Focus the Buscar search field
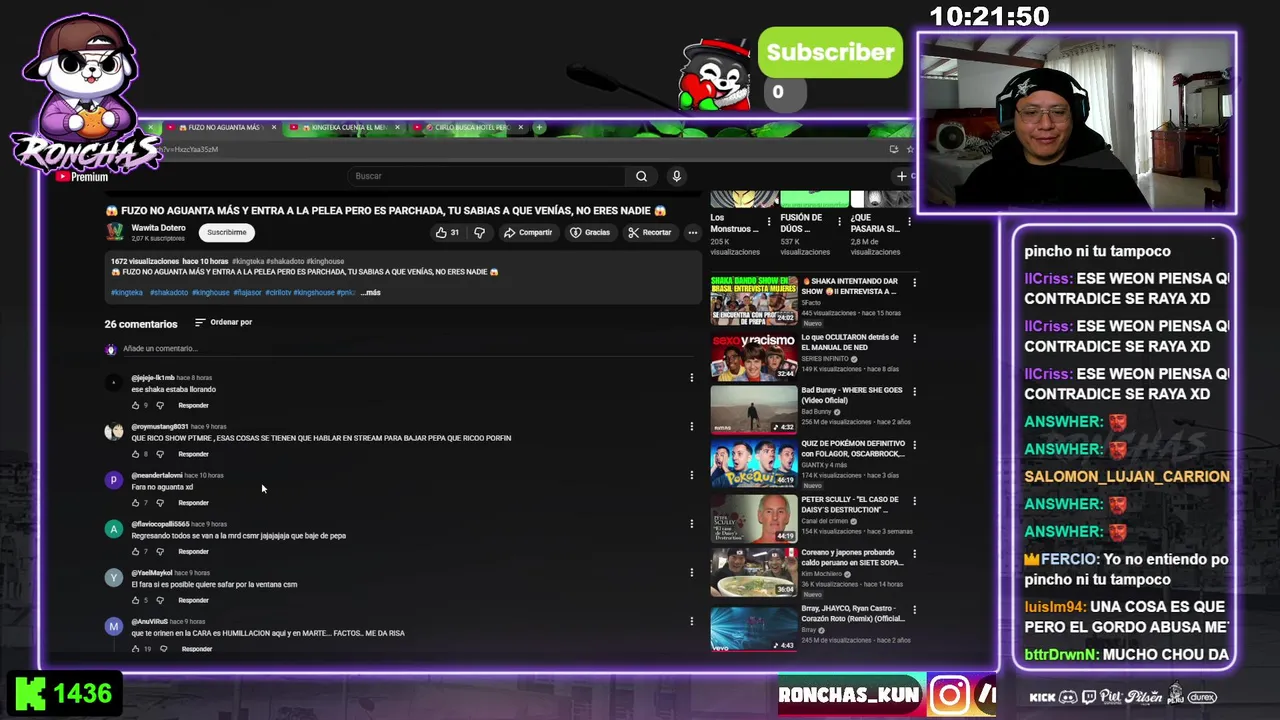 488,176
